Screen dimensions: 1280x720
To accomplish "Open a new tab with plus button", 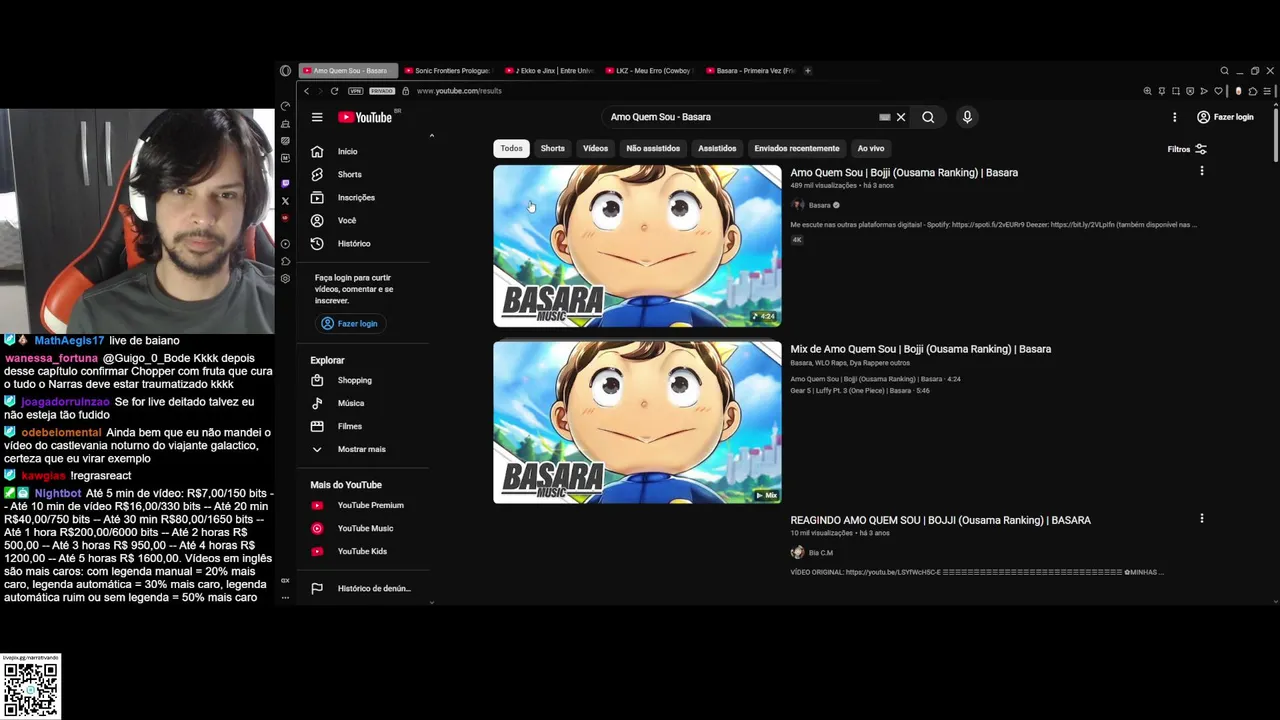I will click(808, 71).
